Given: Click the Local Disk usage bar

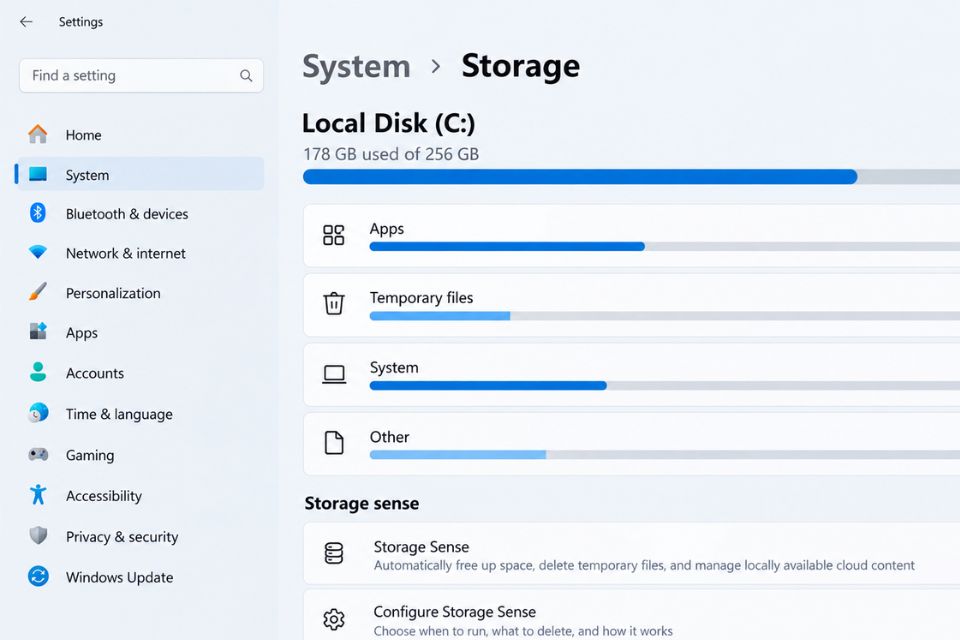Looking at the screenshot, I should coord(631,177).
